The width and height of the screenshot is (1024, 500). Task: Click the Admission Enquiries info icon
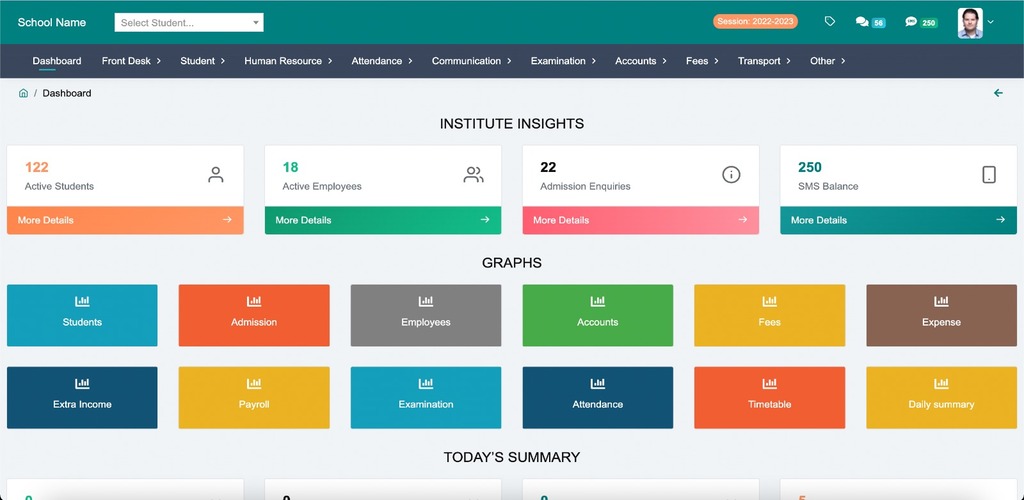pyautogui.click(x=731, y=175)
